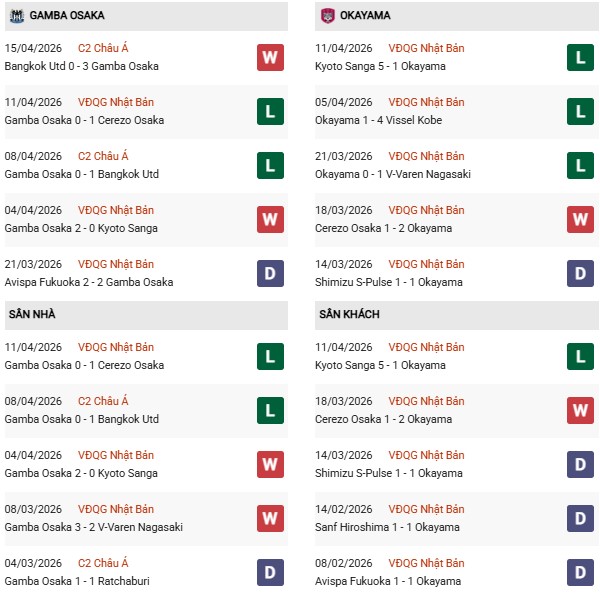The height and width of the screenshot is (594, 600).
Task: Select the SÂN NHÀ section header
Action: point(32,314)
